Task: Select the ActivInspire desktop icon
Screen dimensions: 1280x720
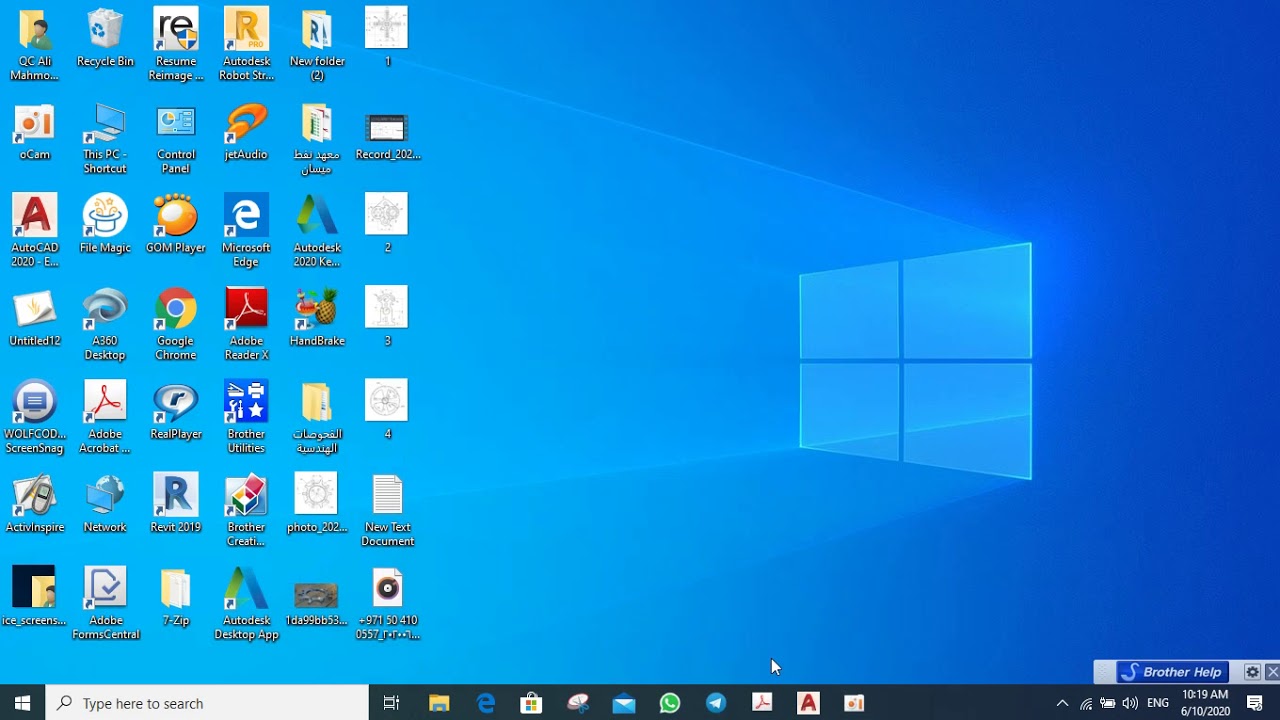Action: point(35,503)
